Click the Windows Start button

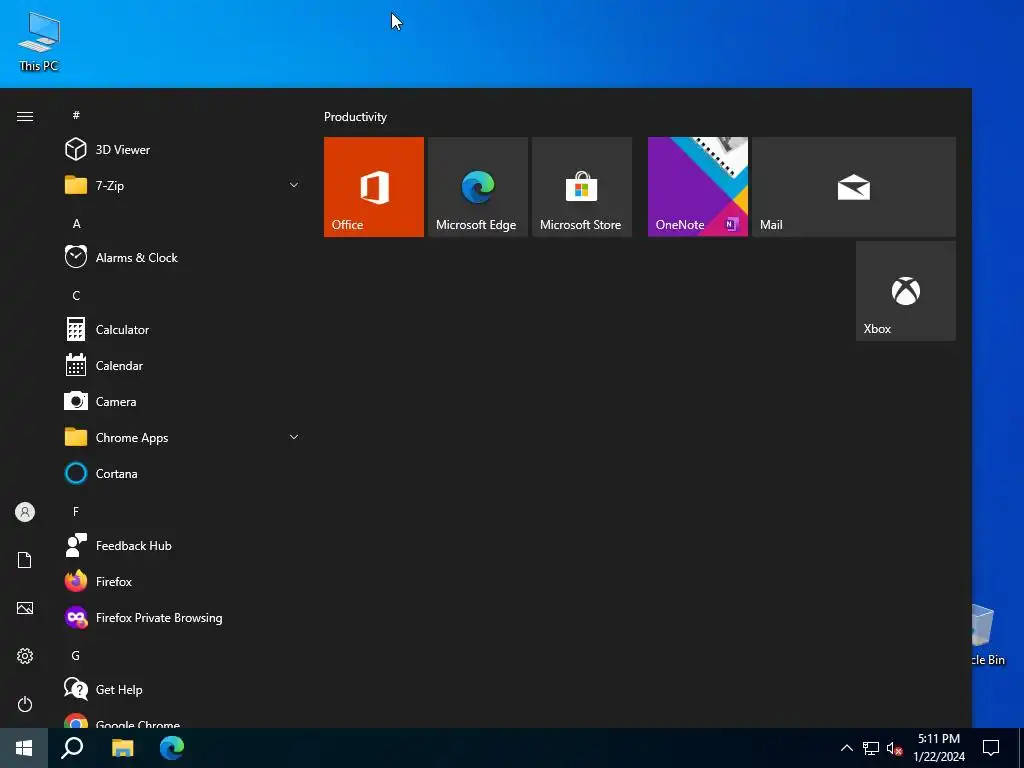coord(24,748)
